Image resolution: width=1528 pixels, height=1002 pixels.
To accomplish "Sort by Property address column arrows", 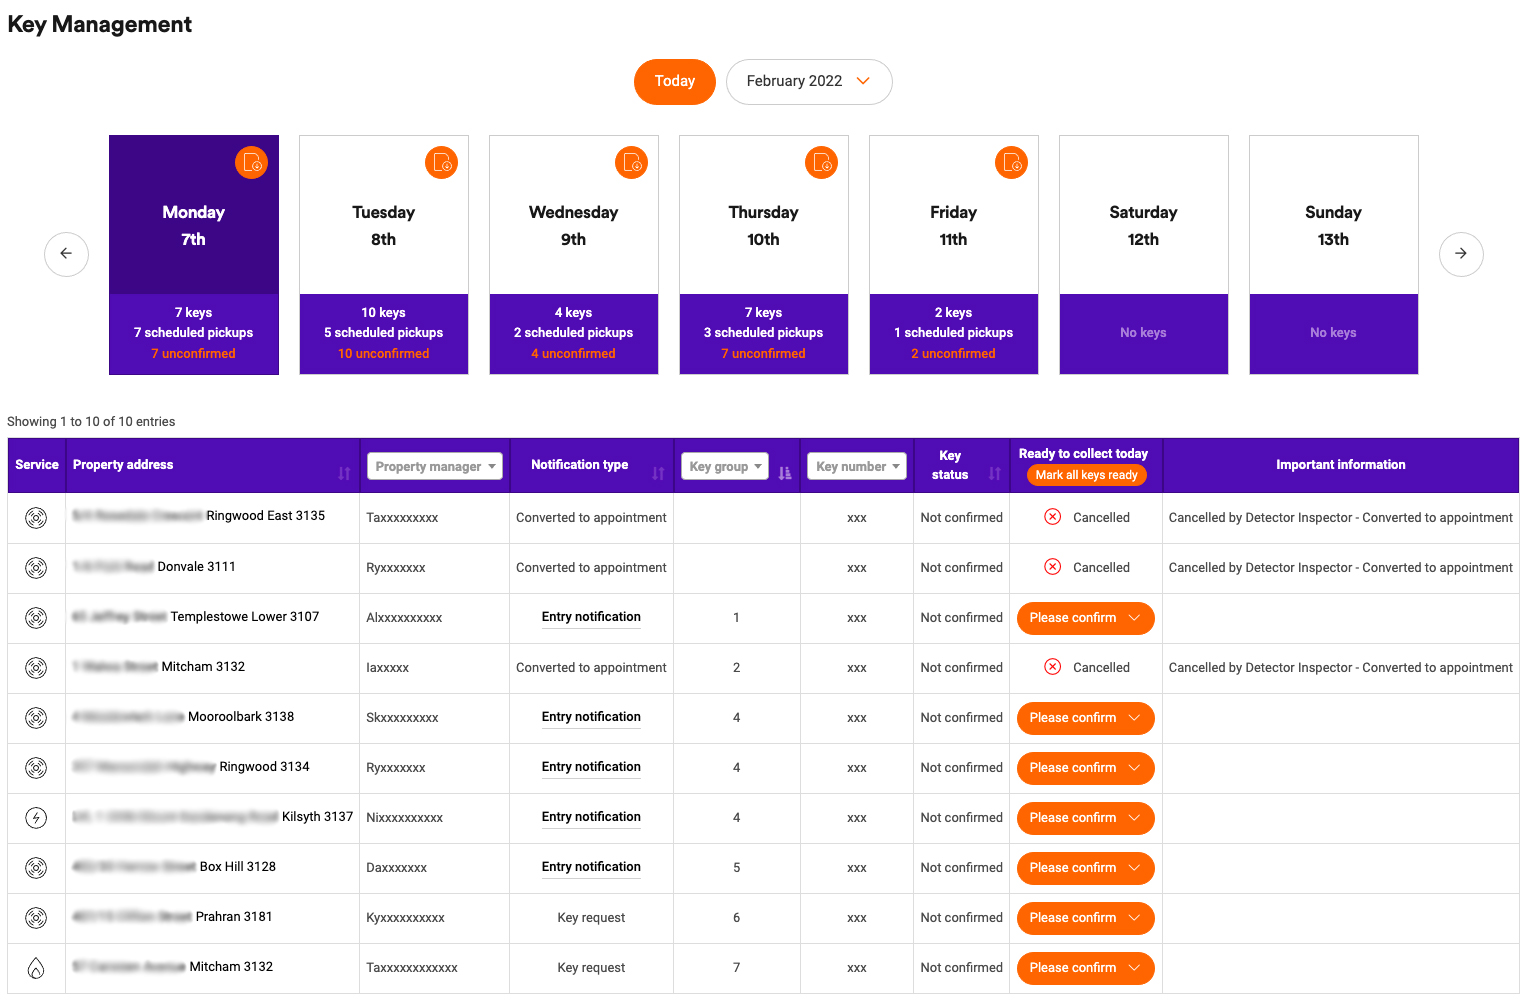I will point(344,473).
